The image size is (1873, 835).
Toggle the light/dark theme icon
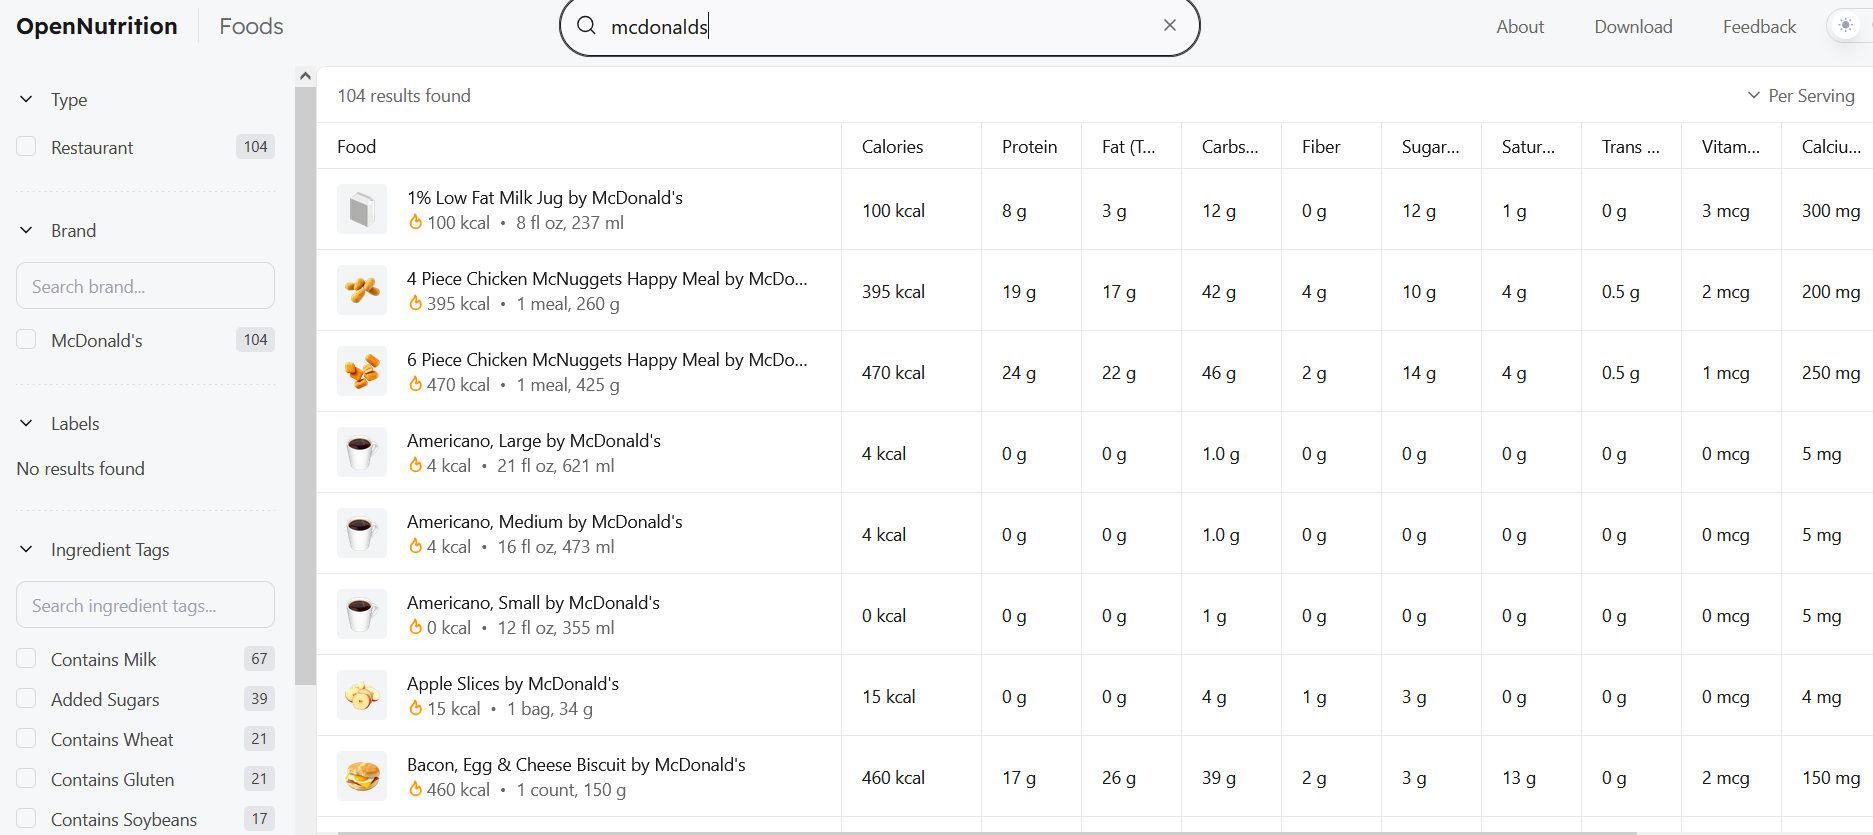pos(1846,26)
